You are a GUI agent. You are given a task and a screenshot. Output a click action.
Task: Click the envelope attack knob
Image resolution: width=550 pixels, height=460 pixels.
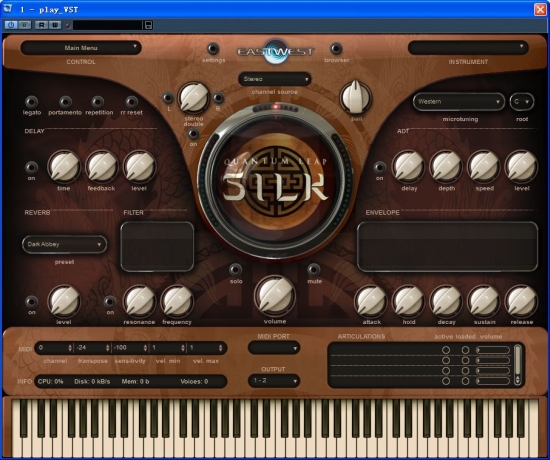click(371, 301)
